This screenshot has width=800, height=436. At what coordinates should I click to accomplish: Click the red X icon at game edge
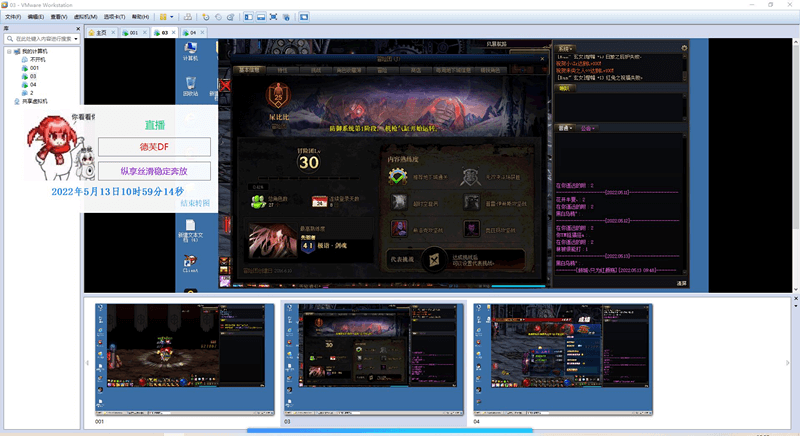pyautogui.click(x=224, y=85)
